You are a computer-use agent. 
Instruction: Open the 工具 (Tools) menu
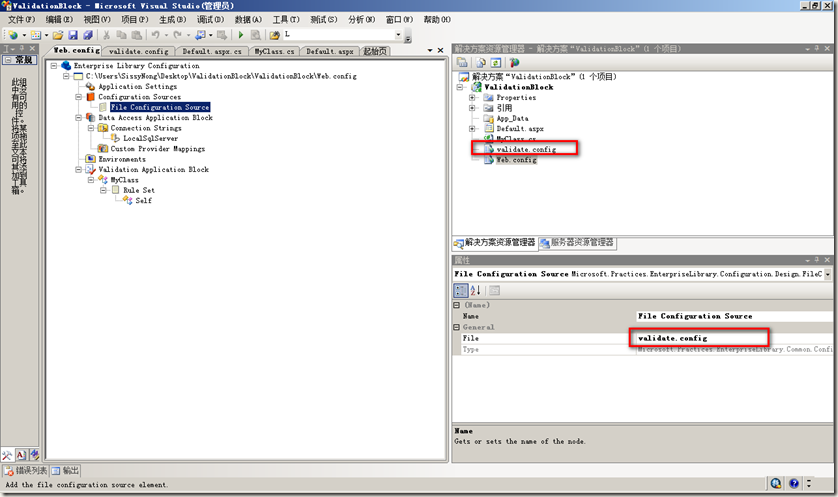point(286,20)
